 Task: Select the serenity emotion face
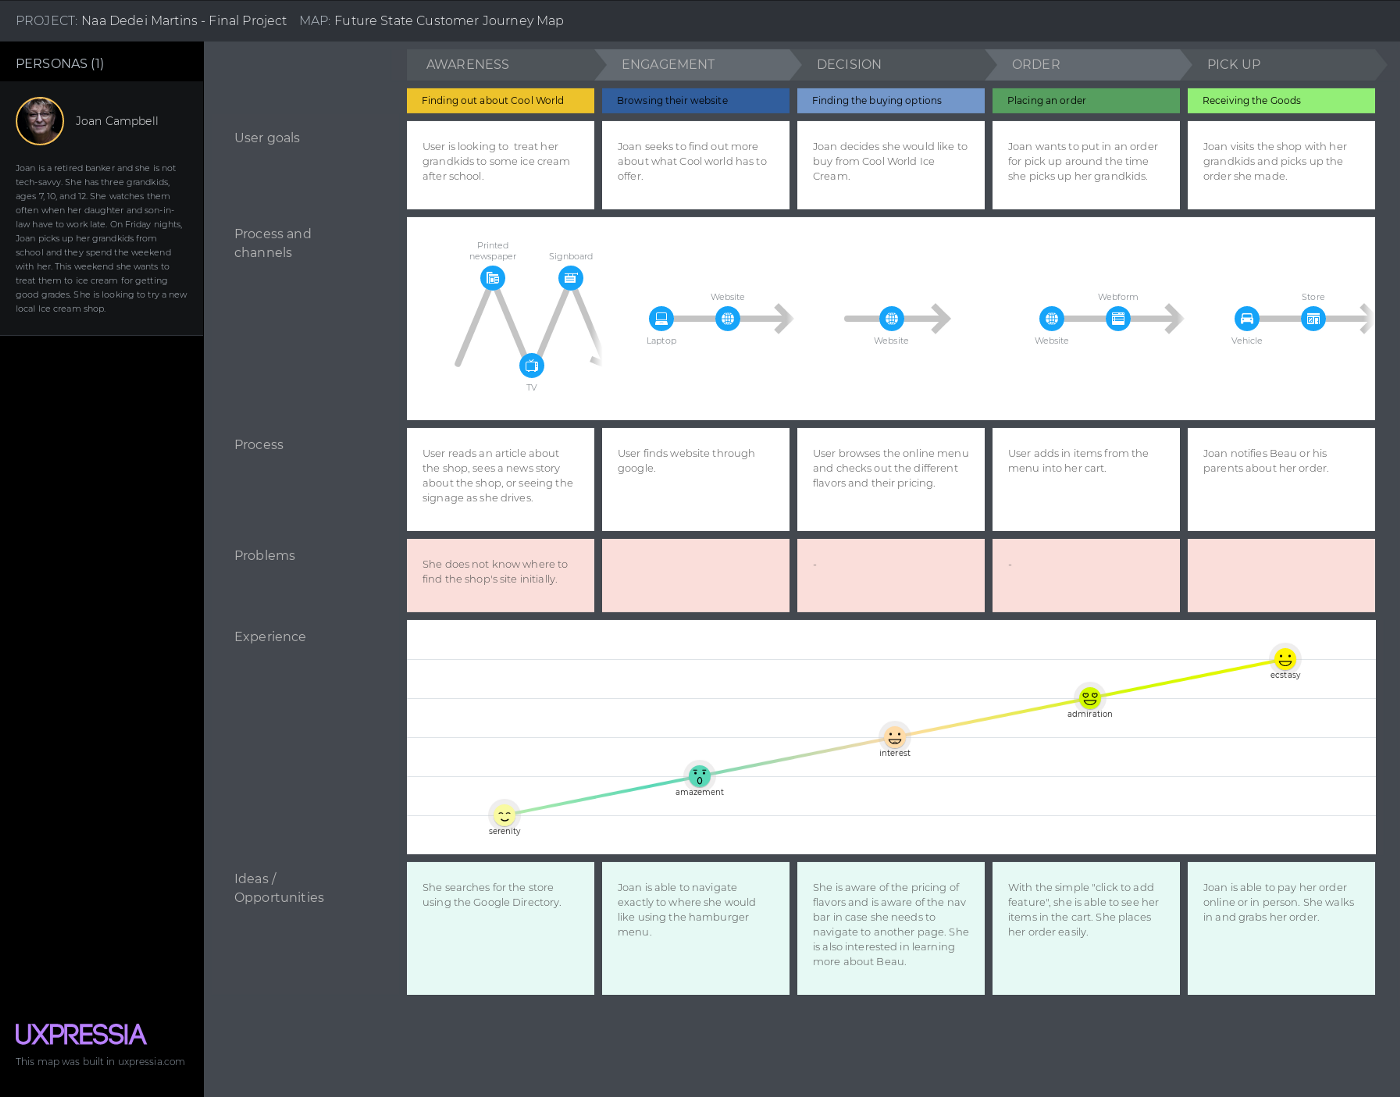[504, 815]
